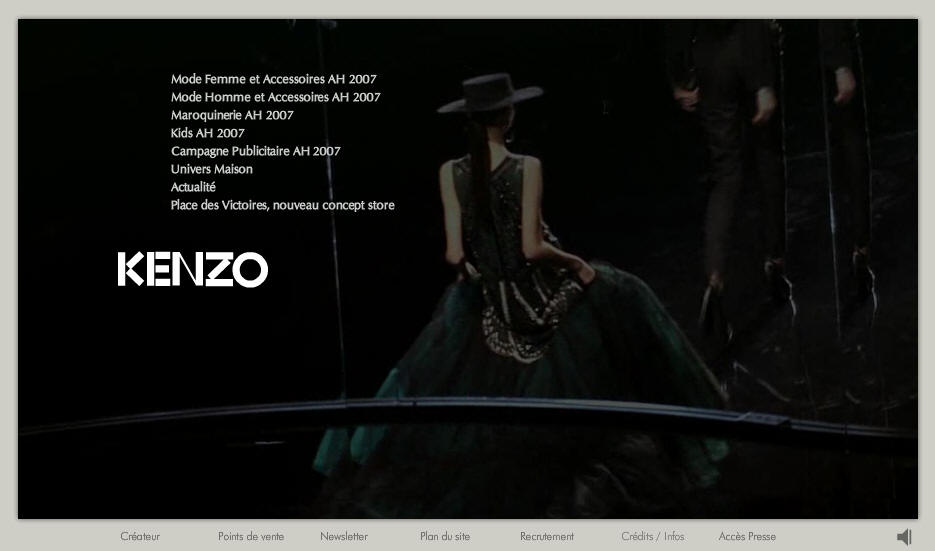Open Mode Homme et Accessoires AH 2007
This screenshot has height=551, width=935.
point(275,97)
